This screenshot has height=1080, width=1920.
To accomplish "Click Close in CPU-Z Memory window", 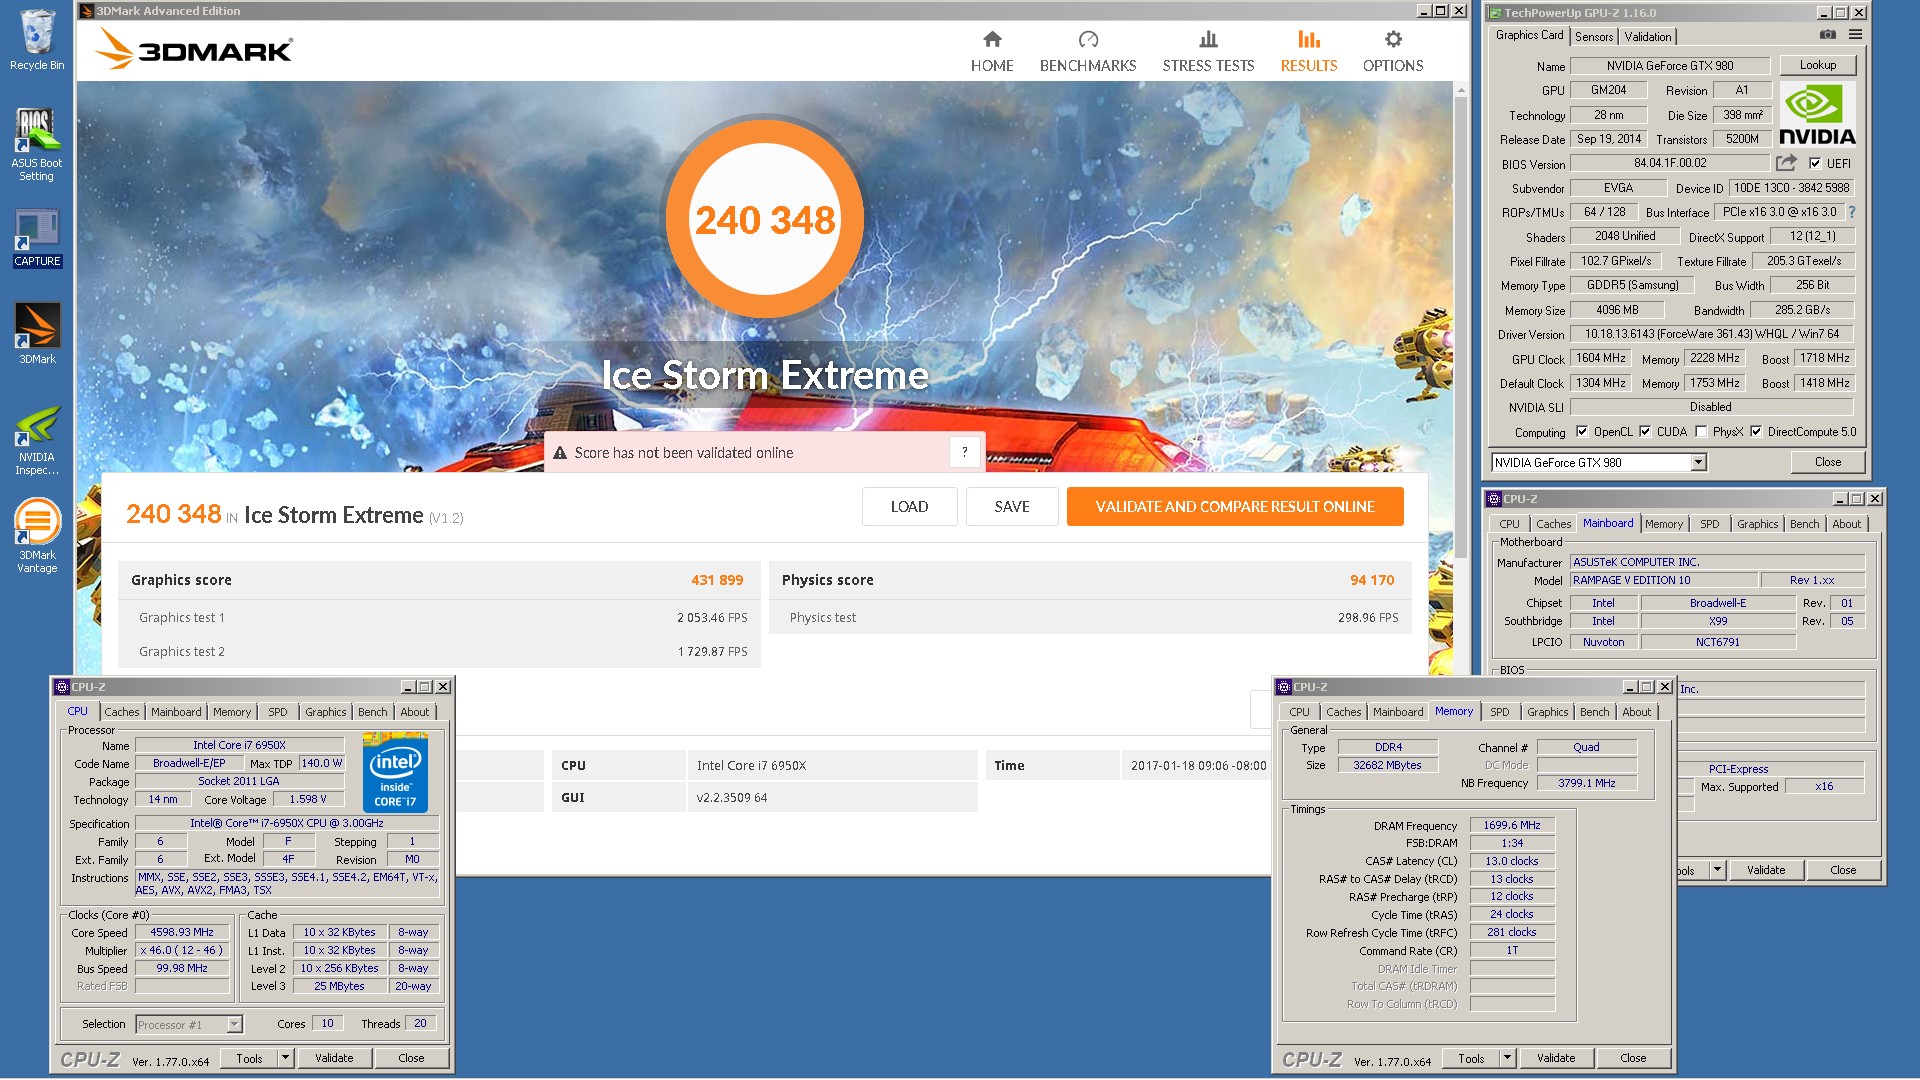I will tap(1633, 1058).
